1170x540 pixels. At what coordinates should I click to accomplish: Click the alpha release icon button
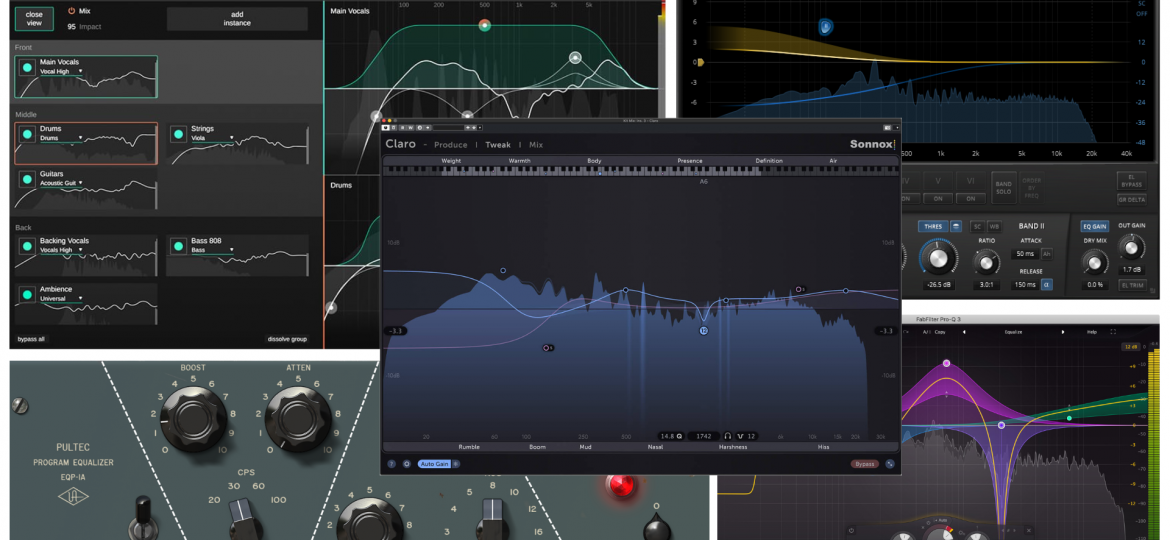1047,284
